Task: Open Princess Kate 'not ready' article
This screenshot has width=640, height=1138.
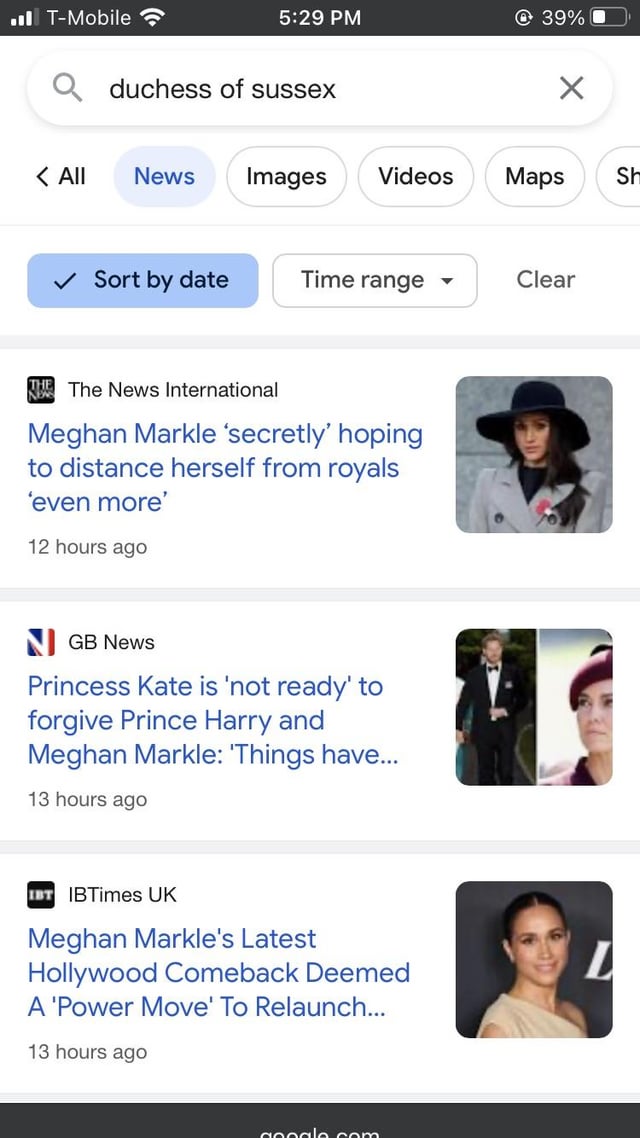Action: (x=212, y=720)
